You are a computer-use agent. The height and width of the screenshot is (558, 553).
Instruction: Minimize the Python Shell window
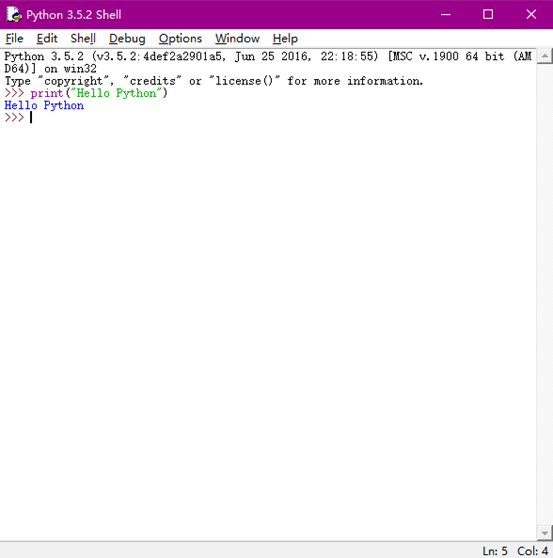coord(446,15)
